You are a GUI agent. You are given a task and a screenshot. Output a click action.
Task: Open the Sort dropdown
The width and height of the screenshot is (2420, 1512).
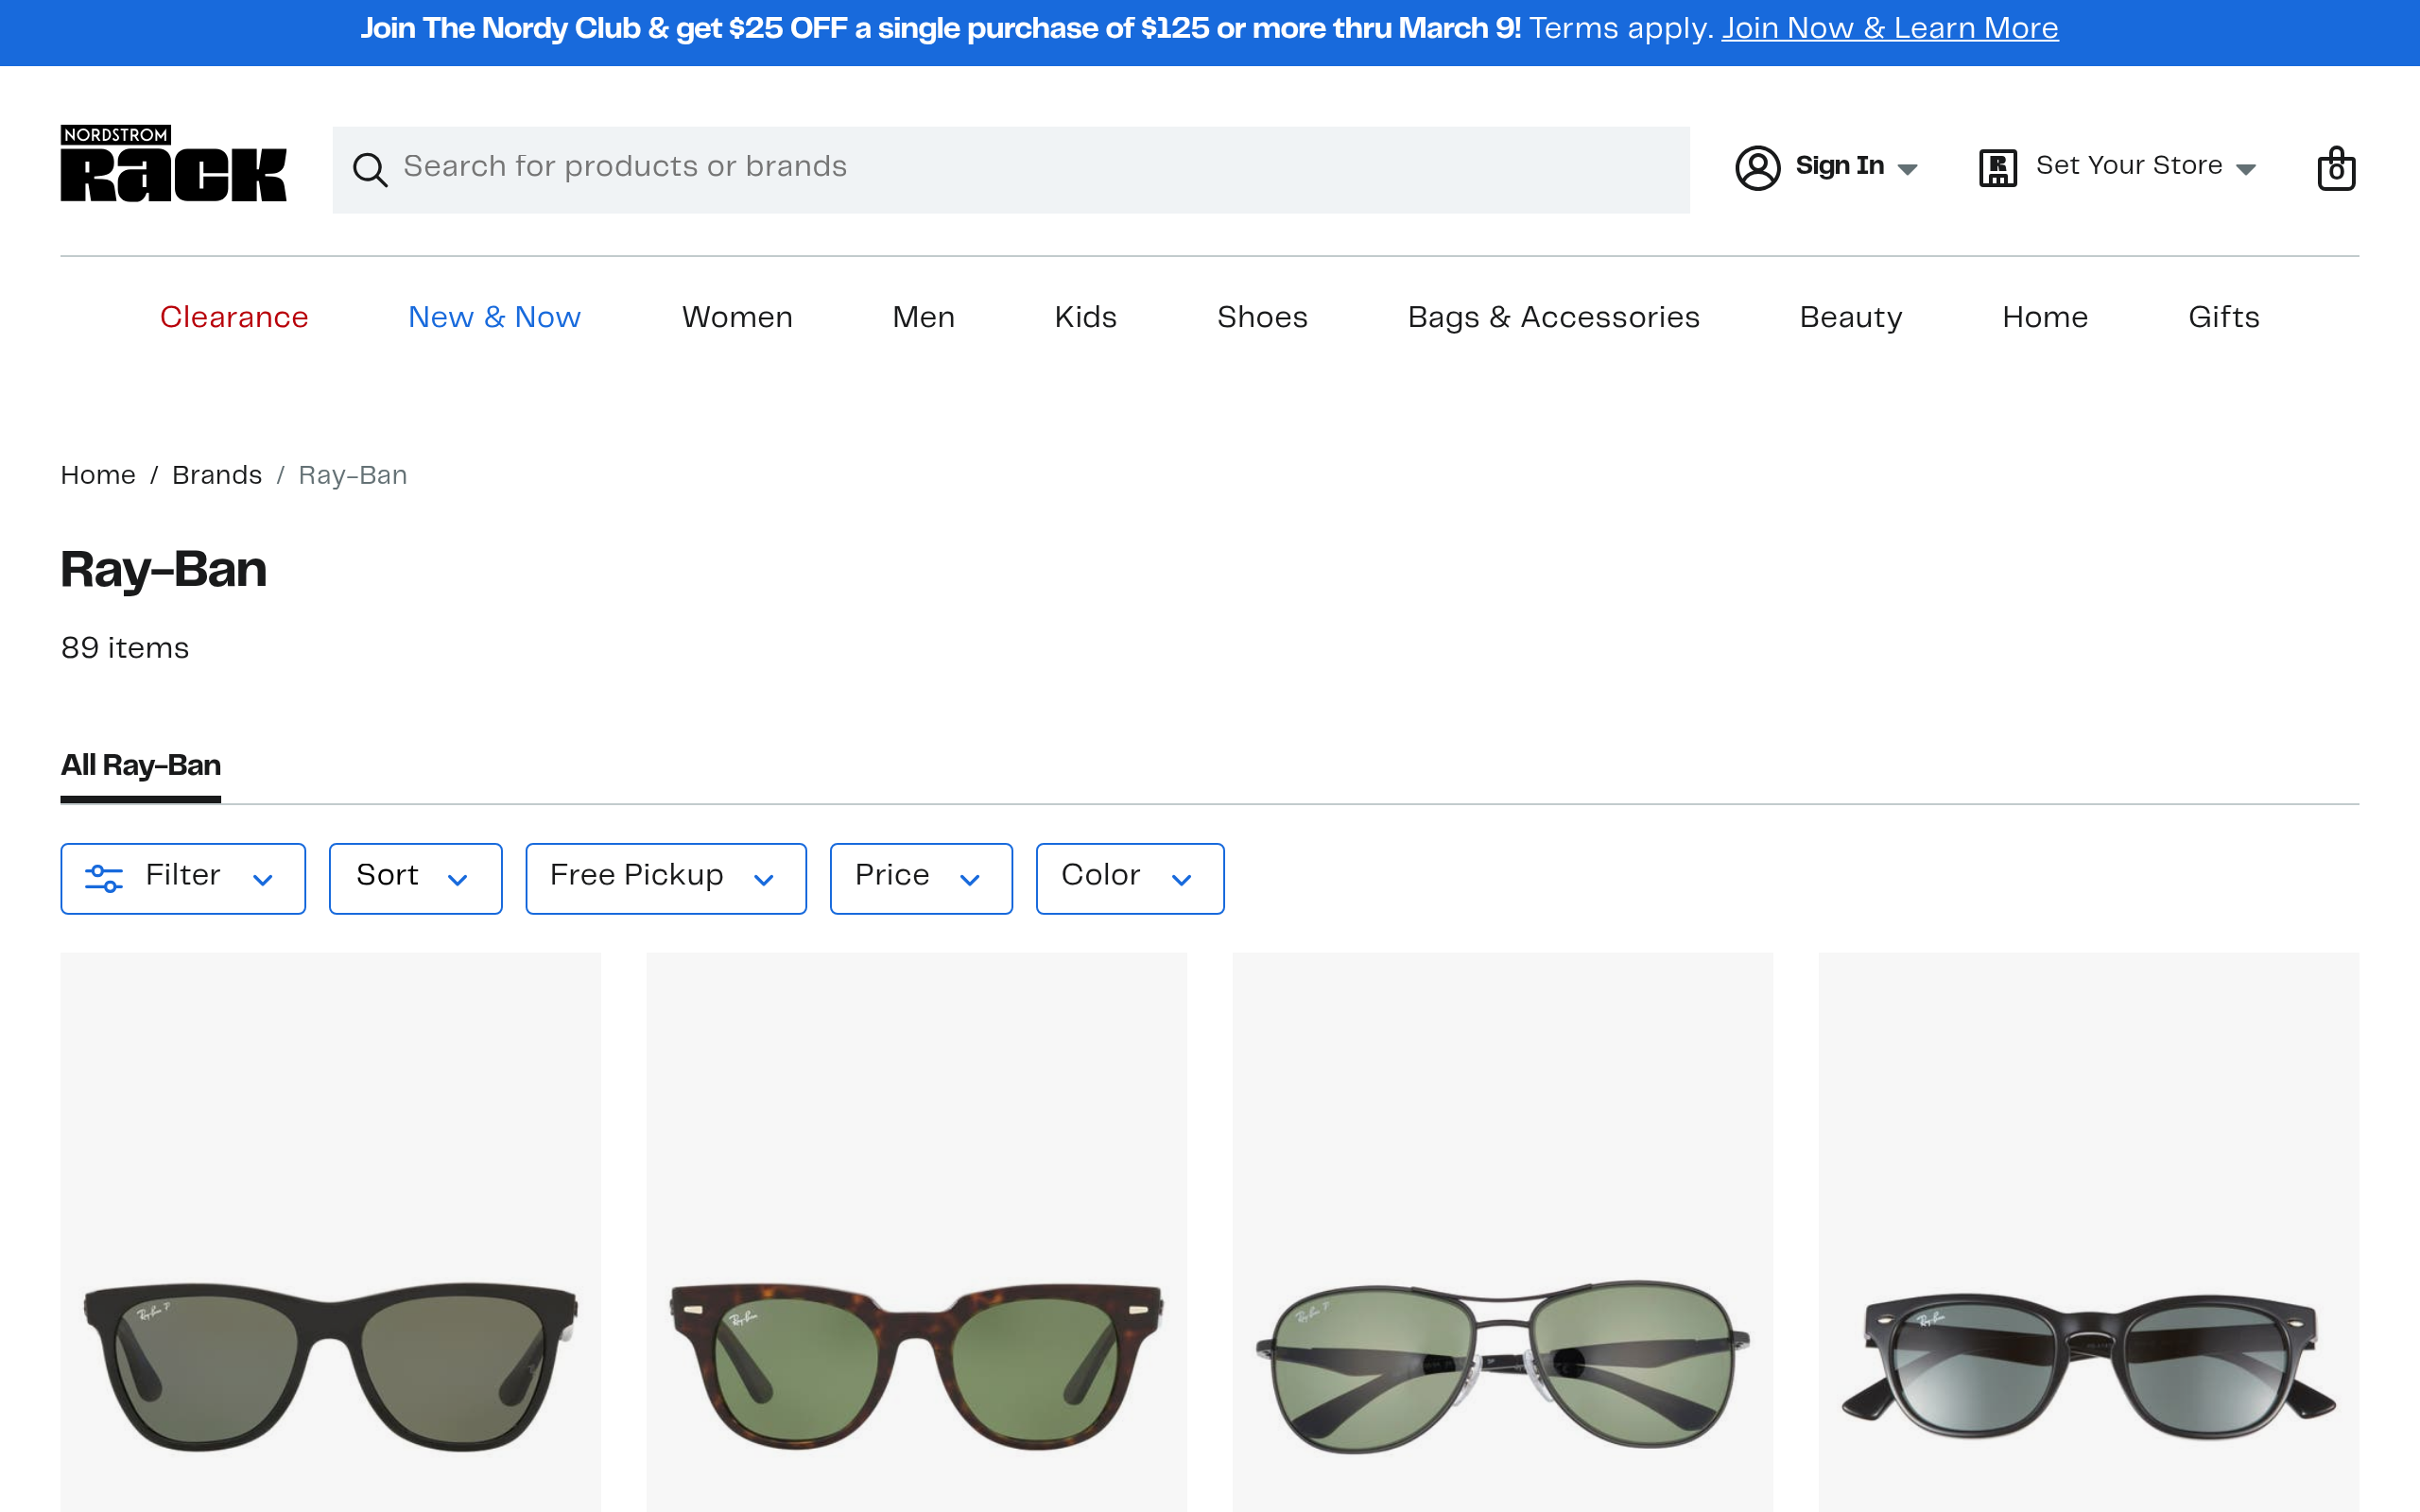tap(415, 878)
